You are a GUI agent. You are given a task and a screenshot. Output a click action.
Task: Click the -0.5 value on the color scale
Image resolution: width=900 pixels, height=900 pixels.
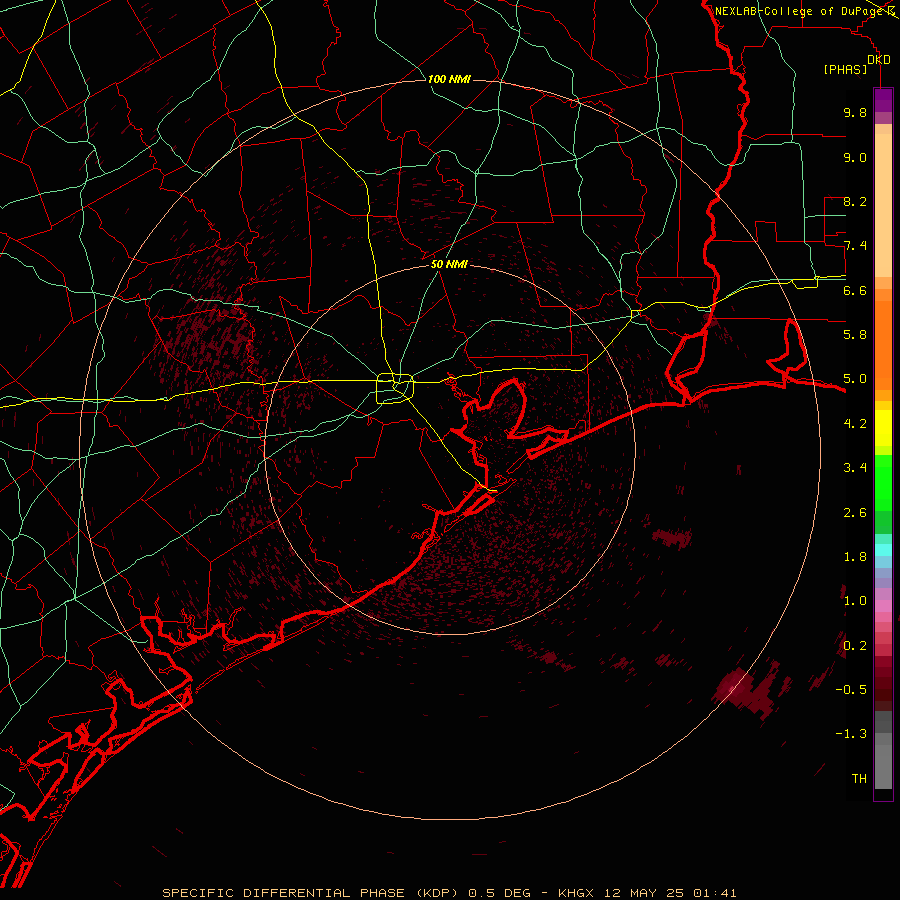(x=851, y=690)
